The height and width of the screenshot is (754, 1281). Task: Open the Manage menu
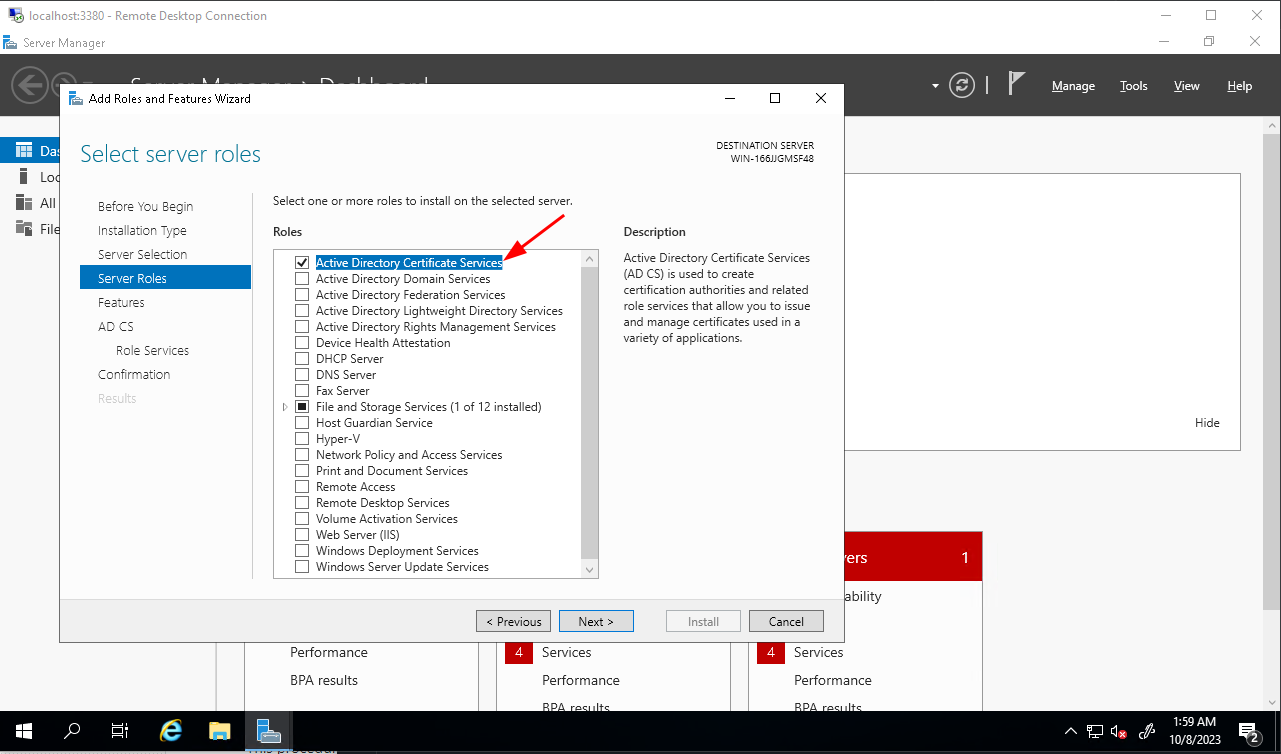coord(1073,86)
